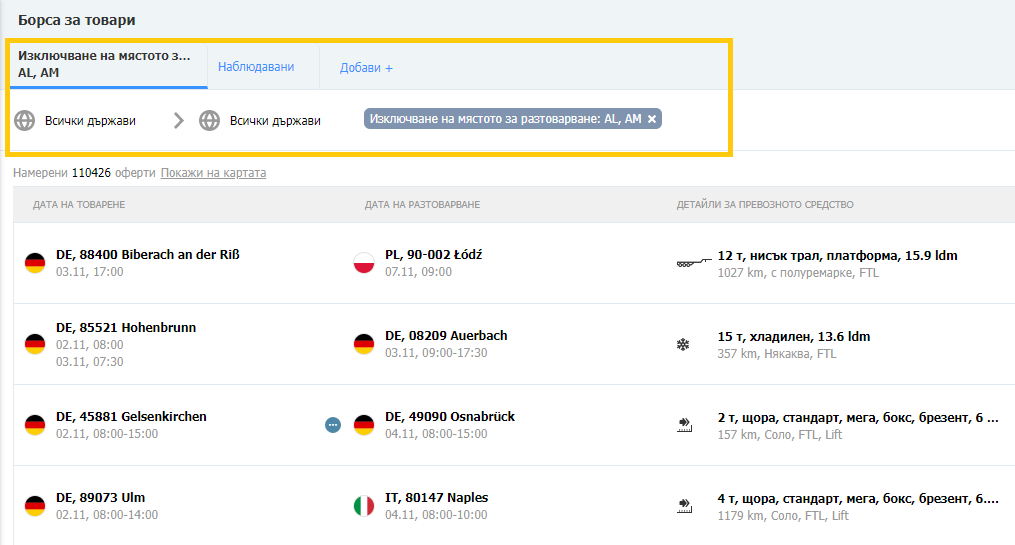Click the 'ДАТА НА РАЗТОВАРВАНЕ' column header
The width and height of the screenshot is (1015, 545).
422,205
